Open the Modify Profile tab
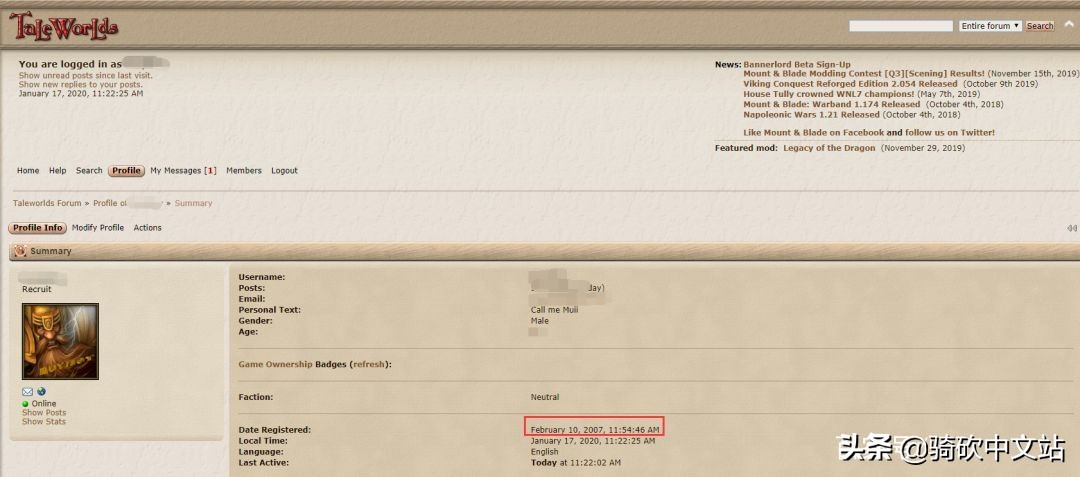 (98, 228)
